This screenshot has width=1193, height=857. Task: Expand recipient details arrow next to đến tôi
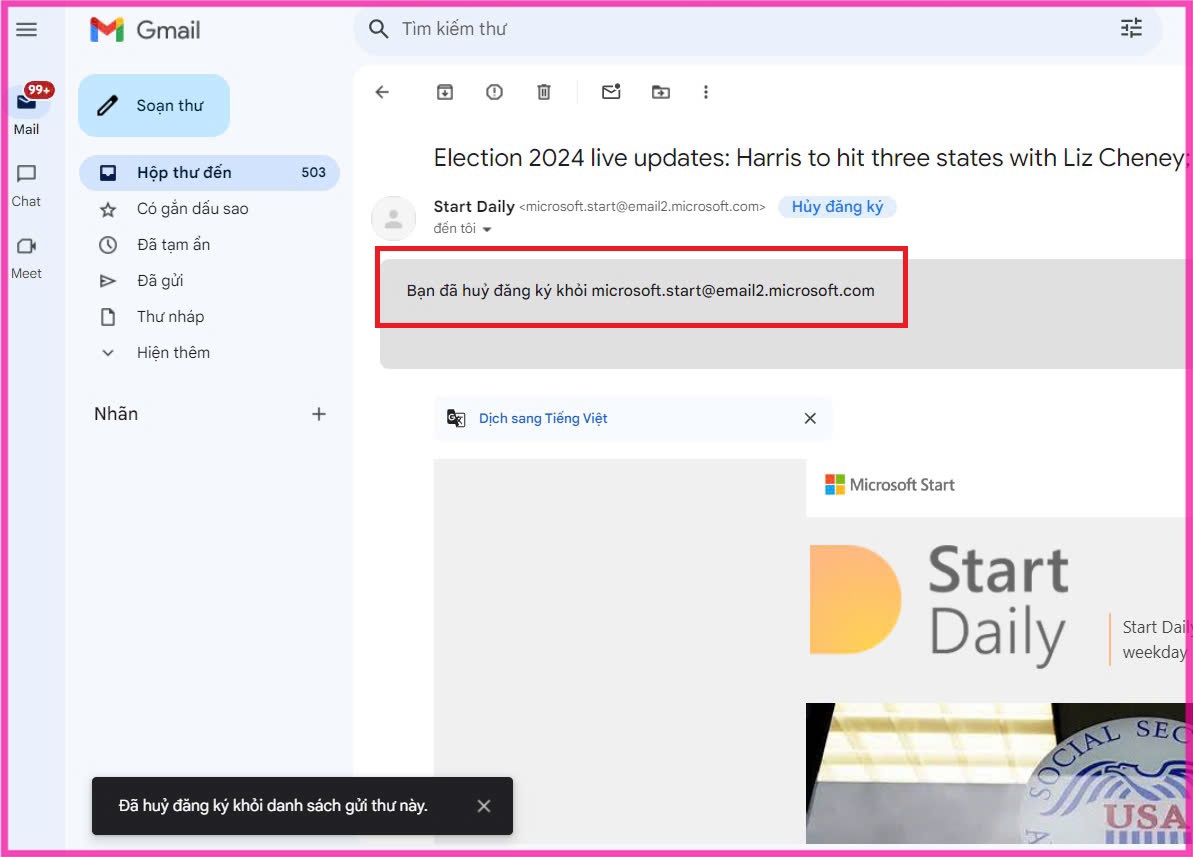click(487, 229)
